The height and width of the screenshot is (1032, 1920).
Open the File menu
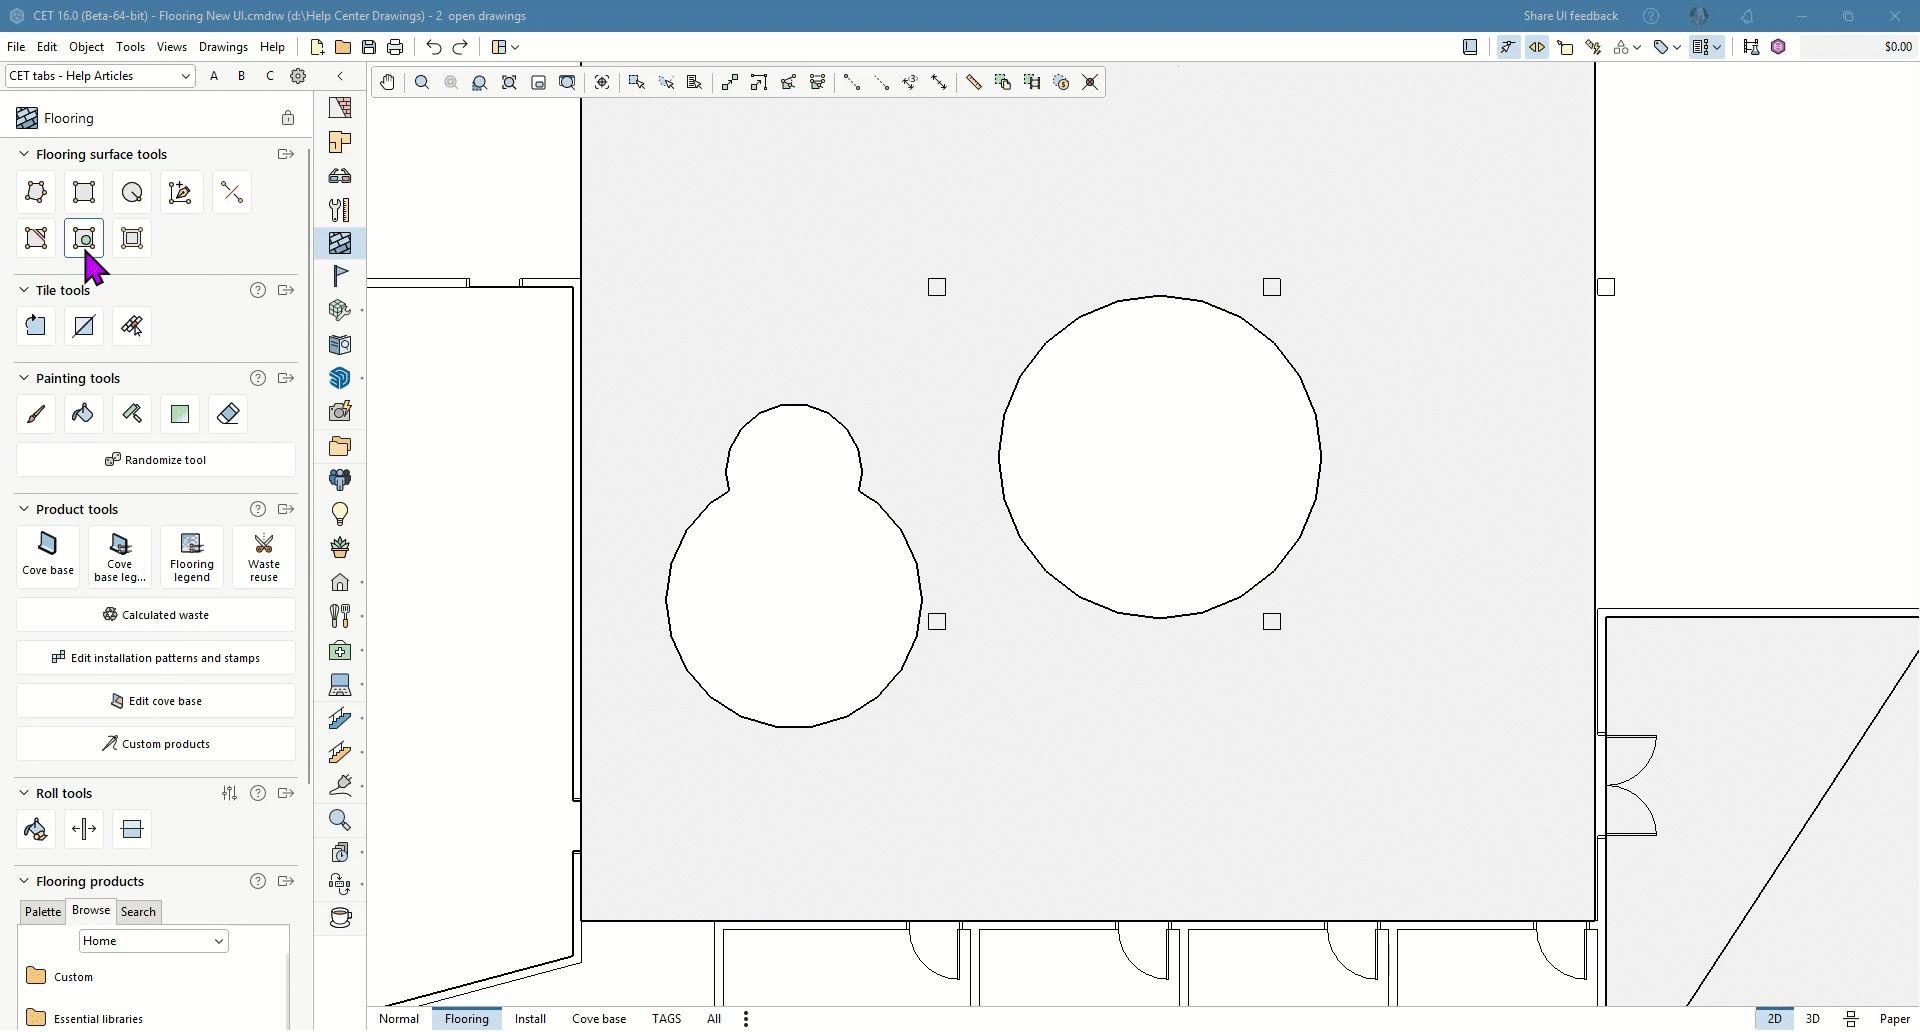(16, 47)
